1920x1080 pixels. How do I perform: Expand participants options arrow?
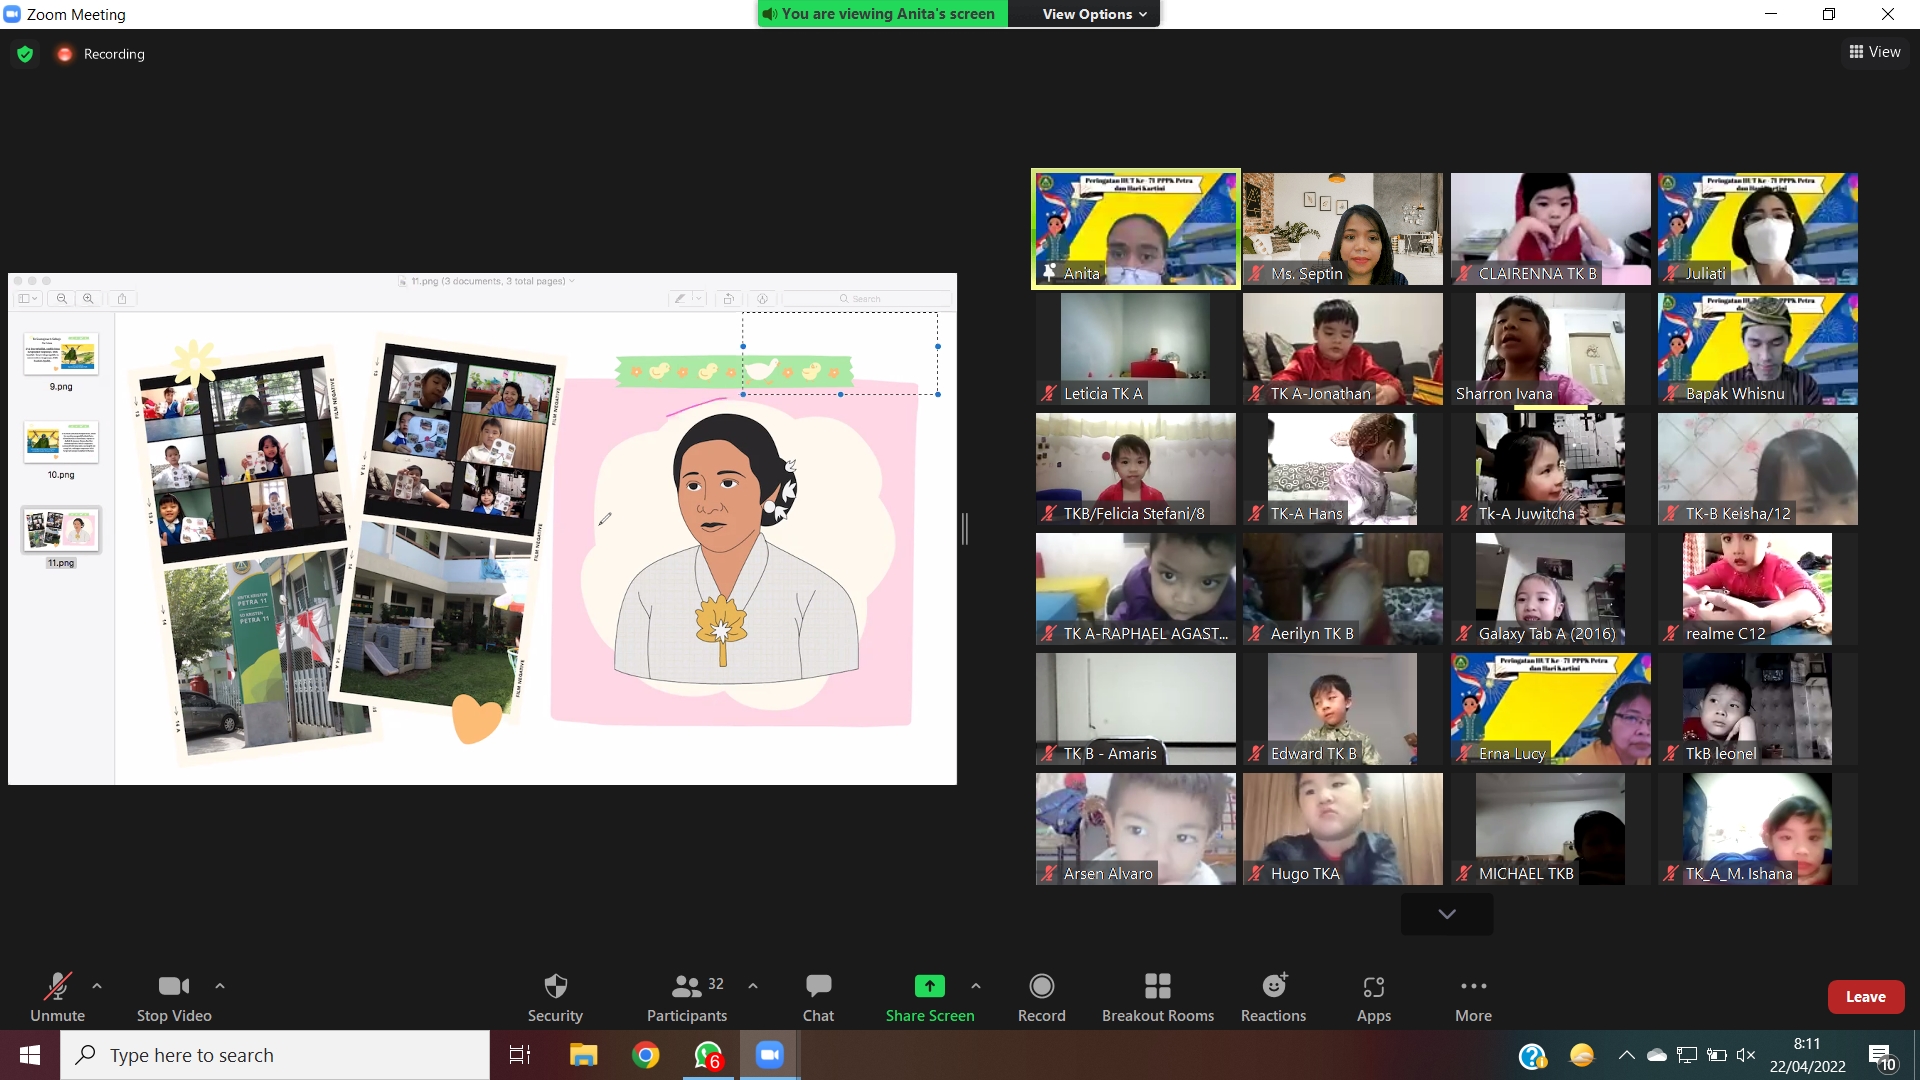point(753,986)
